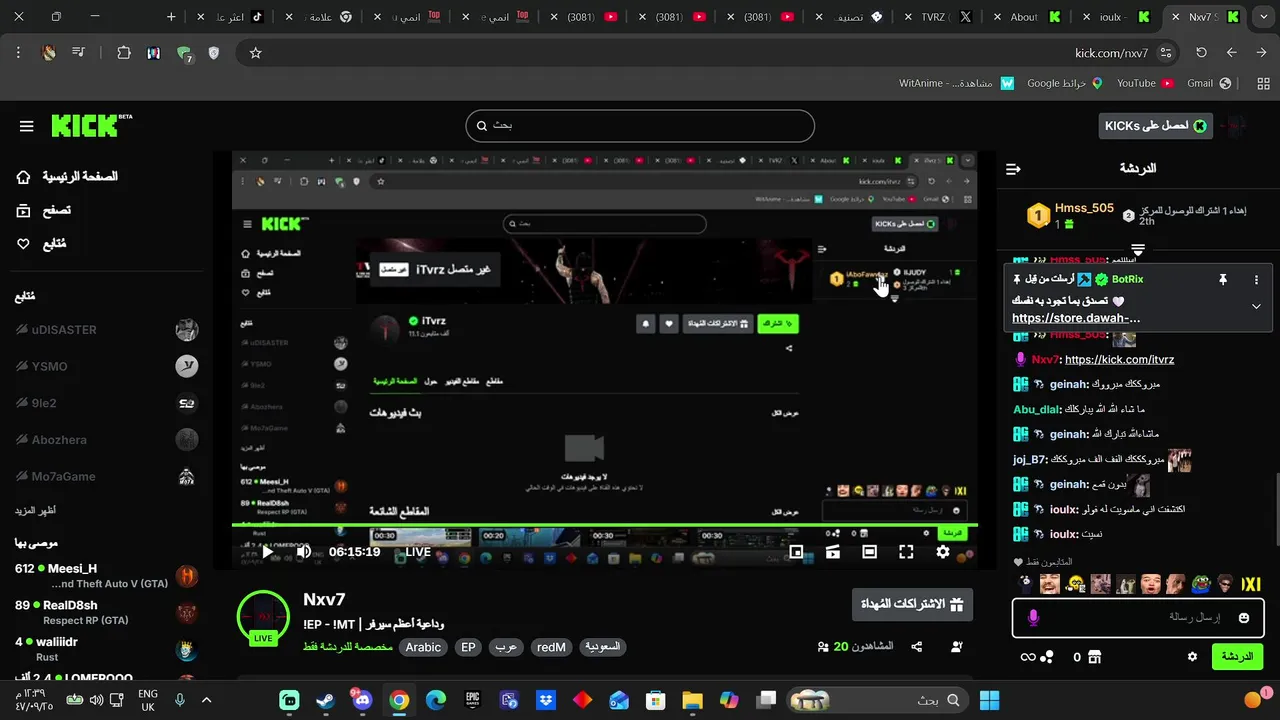Share the stream icon
The image size is (1280, 720).
(x=917, y=647)
